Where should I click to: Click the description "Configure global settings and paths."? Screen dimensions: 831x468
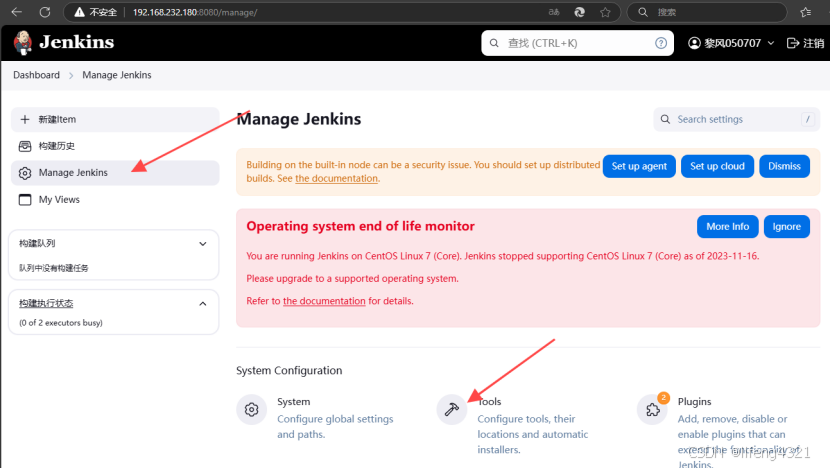tap(335, 427)
